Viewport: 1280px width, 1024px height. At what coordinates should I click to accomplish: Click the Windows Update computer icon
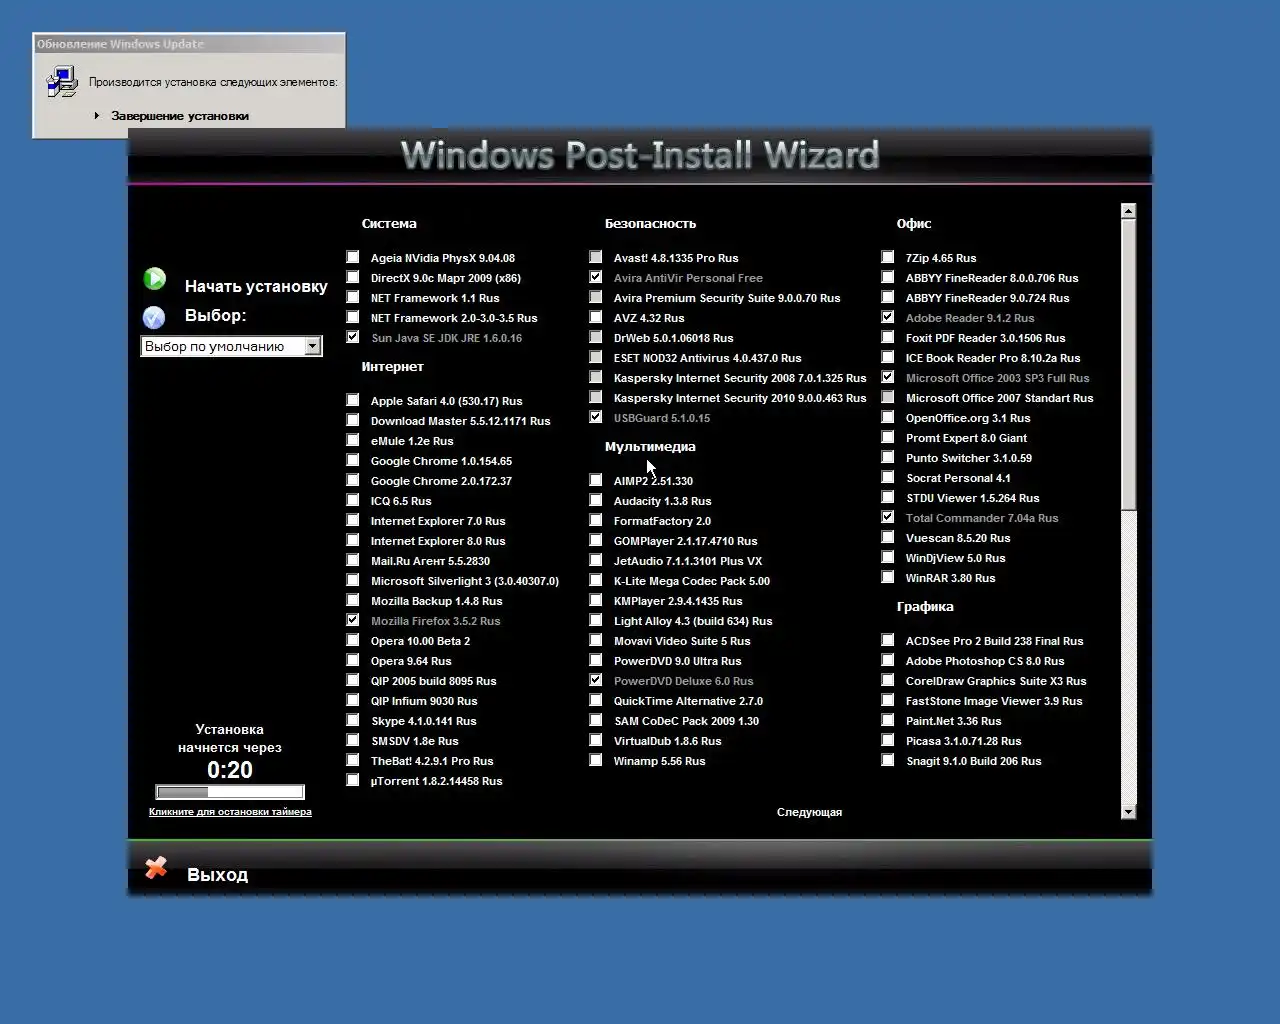pyautogui.click(x=62, y=81)
